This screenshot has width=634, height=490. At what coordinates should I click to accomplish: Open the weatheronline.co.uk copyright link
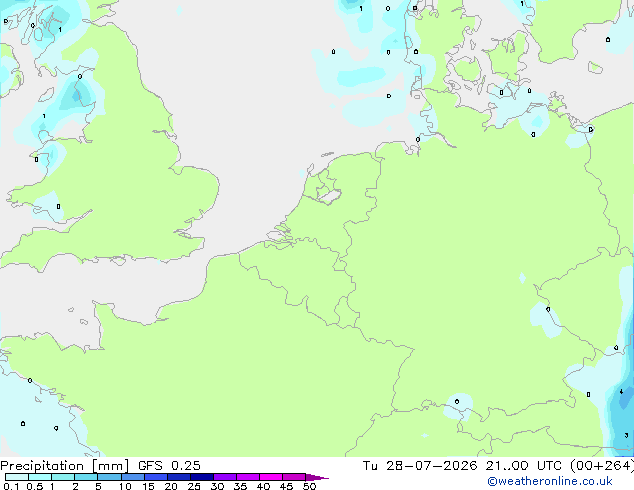point(550,481)
